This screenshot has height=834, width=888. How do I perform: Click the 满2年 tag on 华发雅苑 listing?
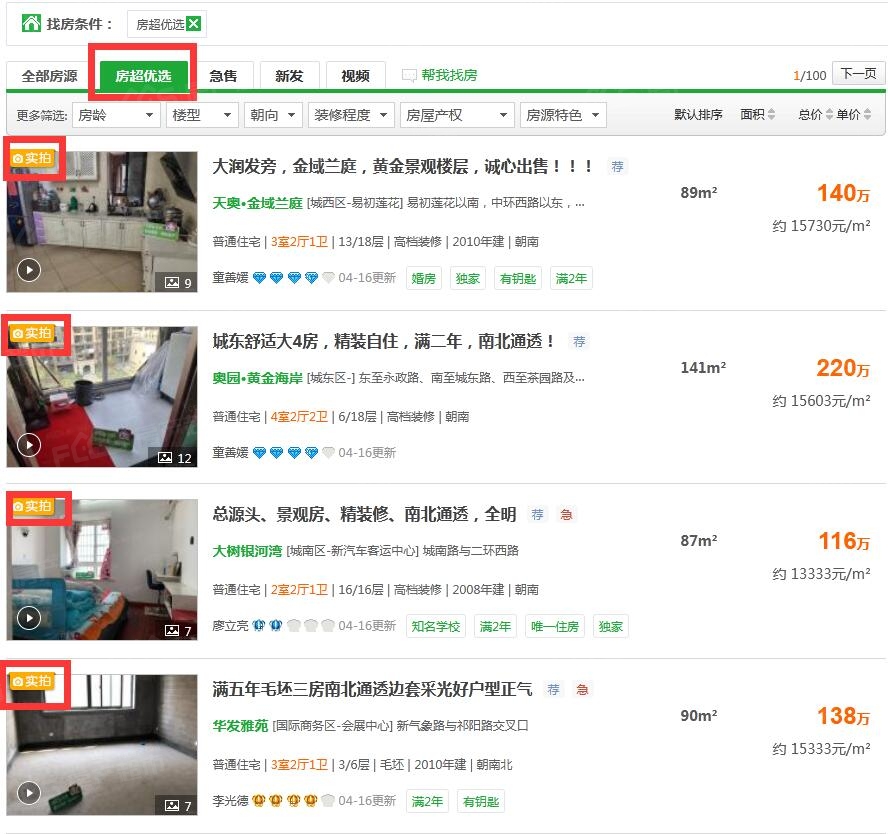(x=427, y=801)
